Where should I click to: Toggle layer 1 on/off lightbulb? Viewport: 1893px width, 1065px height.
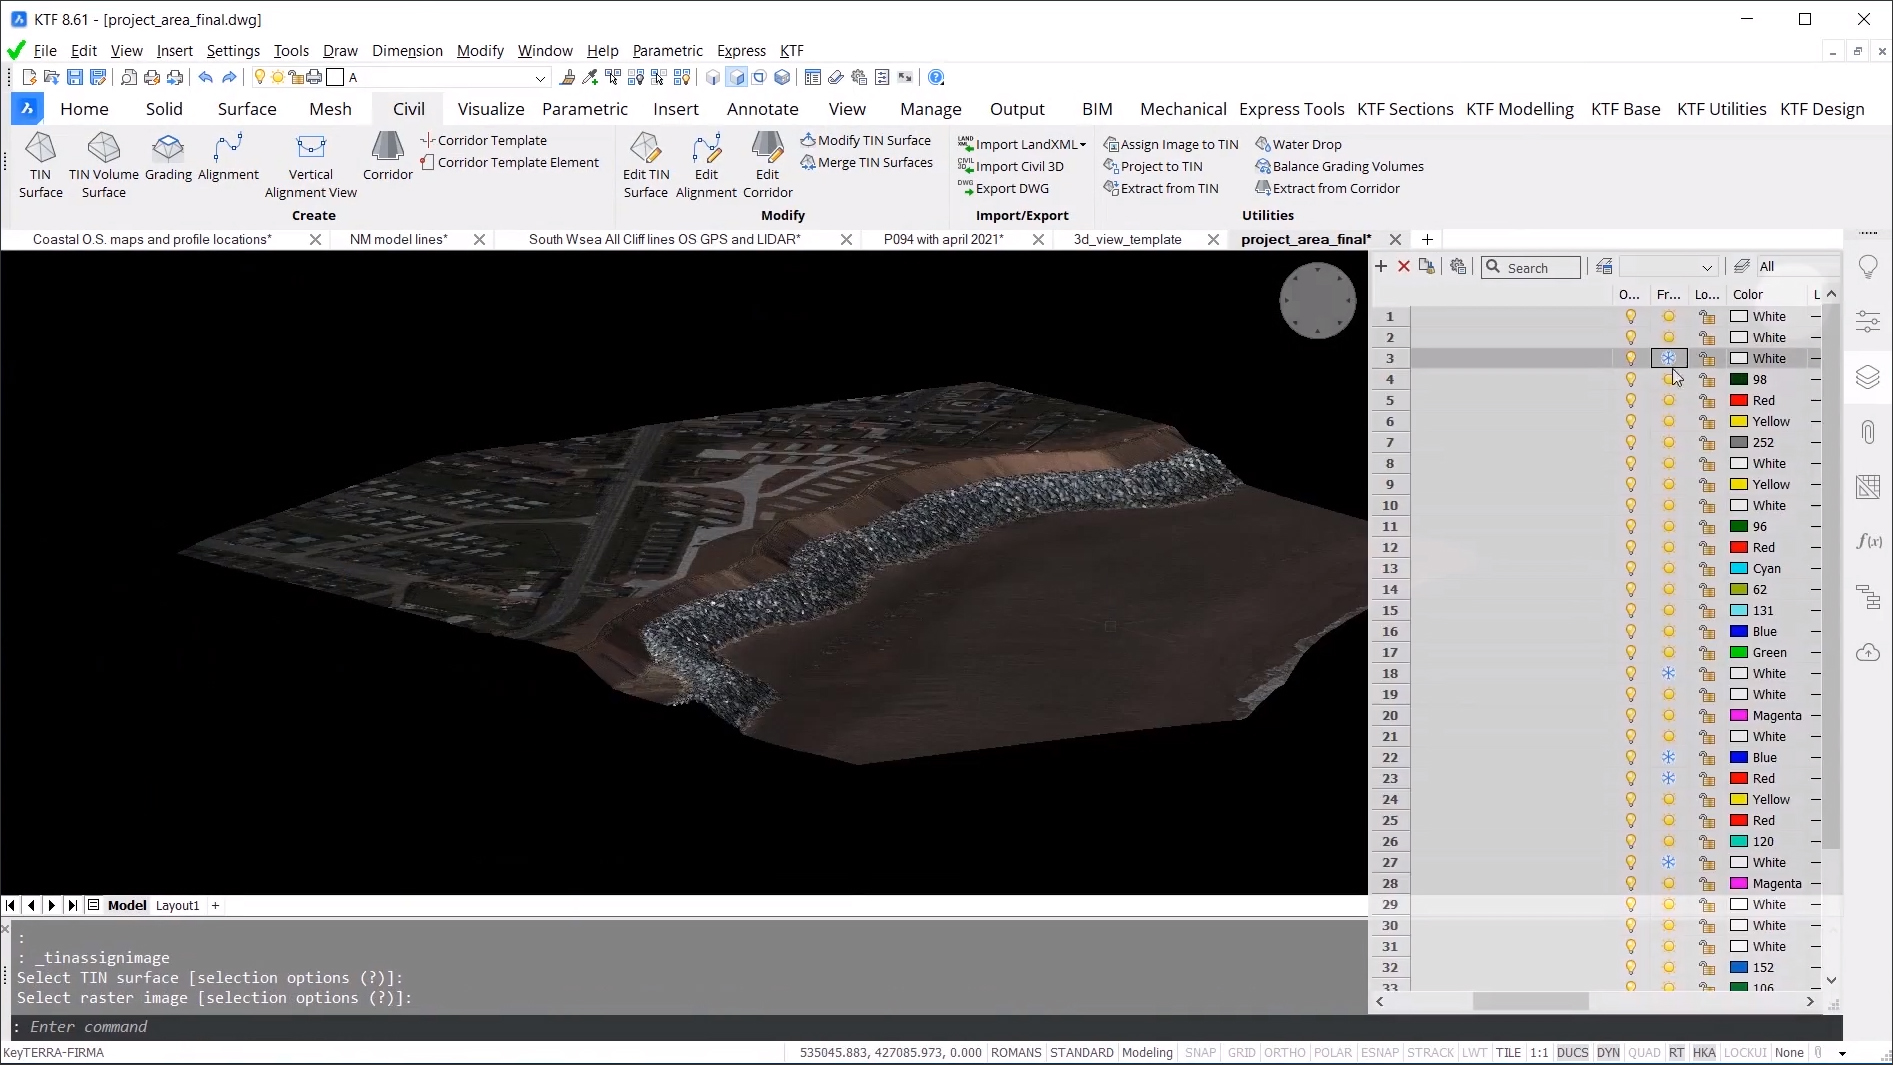(x=1630, y=316)
